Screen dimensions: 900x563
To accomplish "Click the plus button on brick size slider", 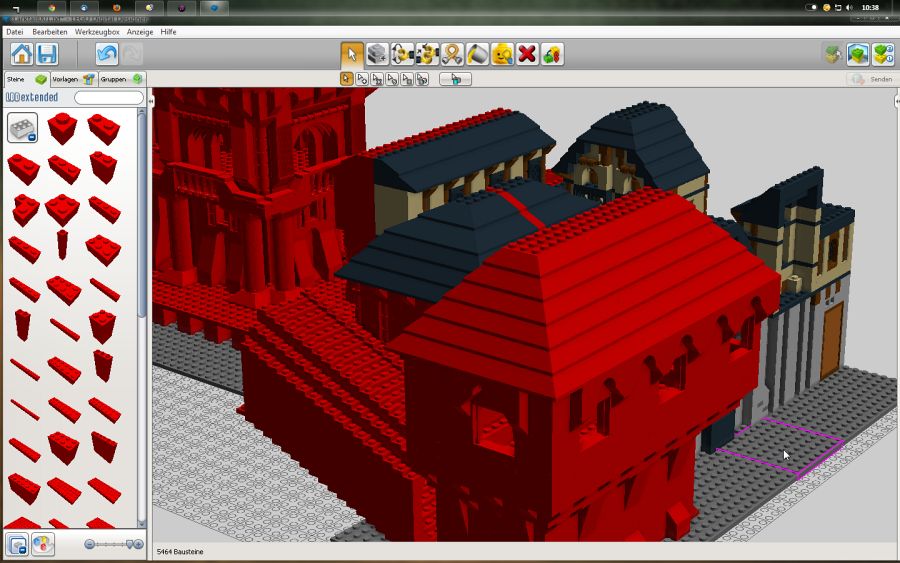I will 138,544.
